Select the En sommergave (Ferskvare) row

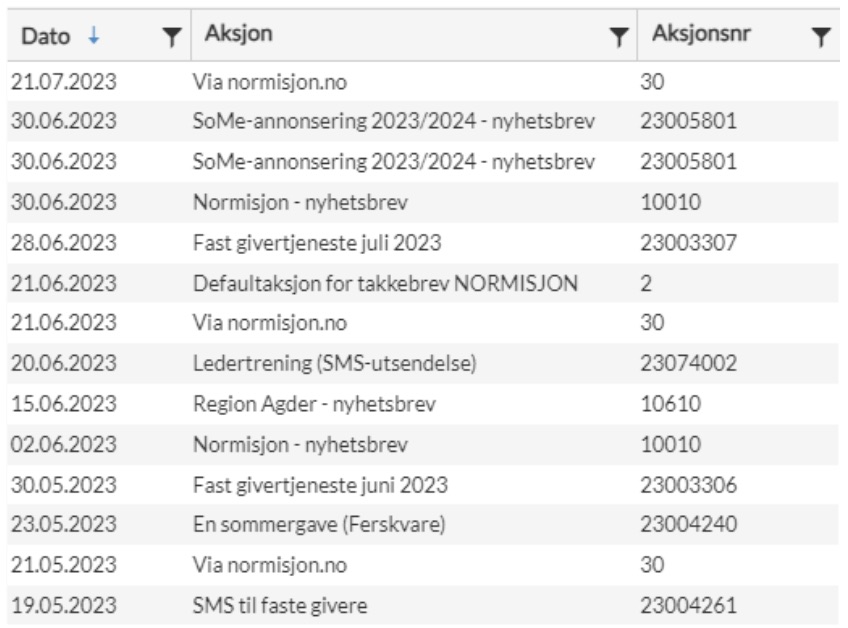pos(423,524)
